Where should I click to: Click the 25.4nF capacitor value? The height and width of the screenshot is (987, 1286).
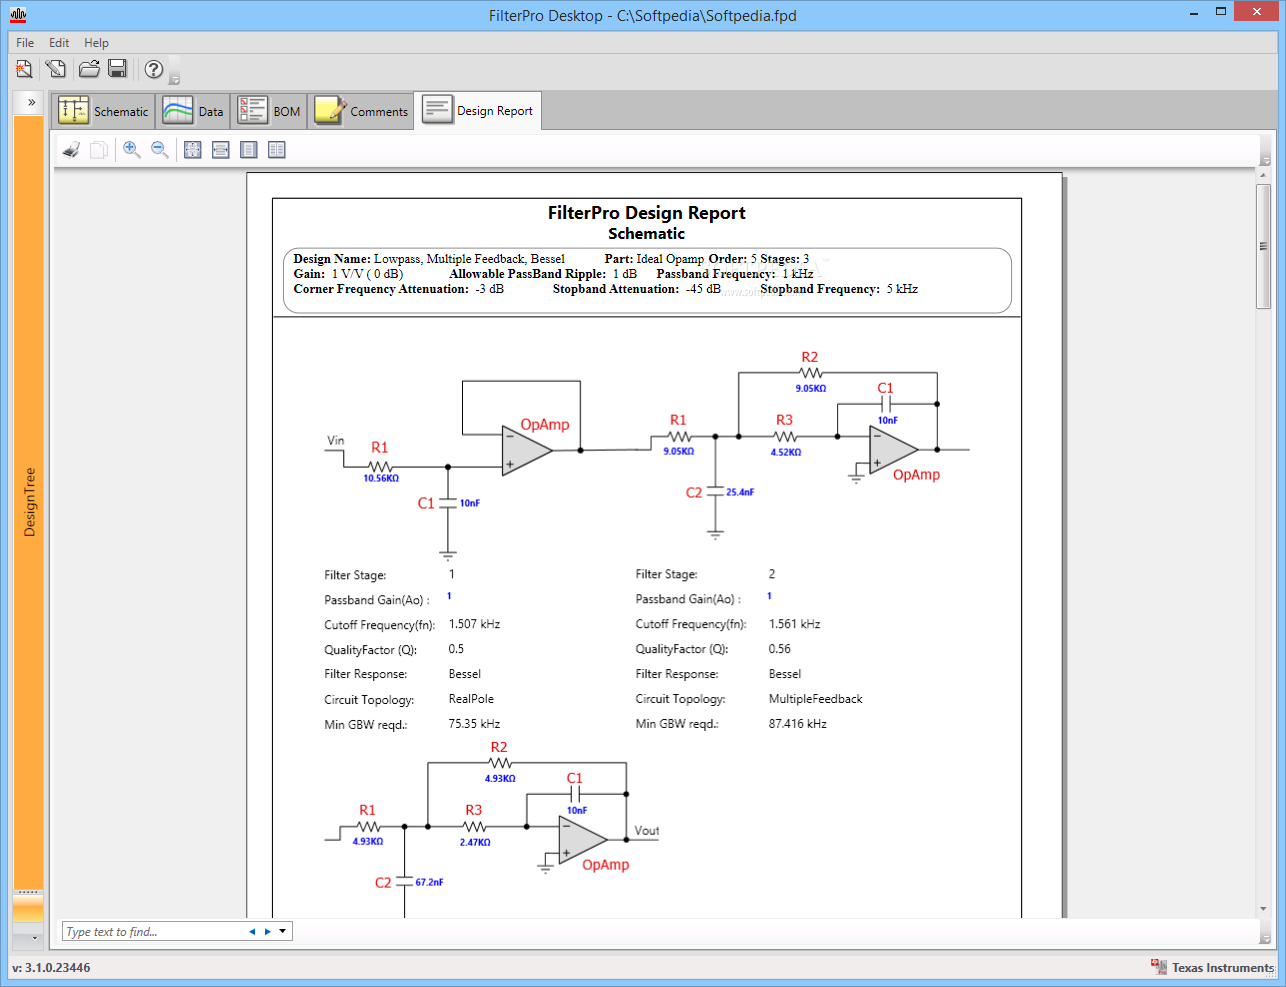pos(740,493)
